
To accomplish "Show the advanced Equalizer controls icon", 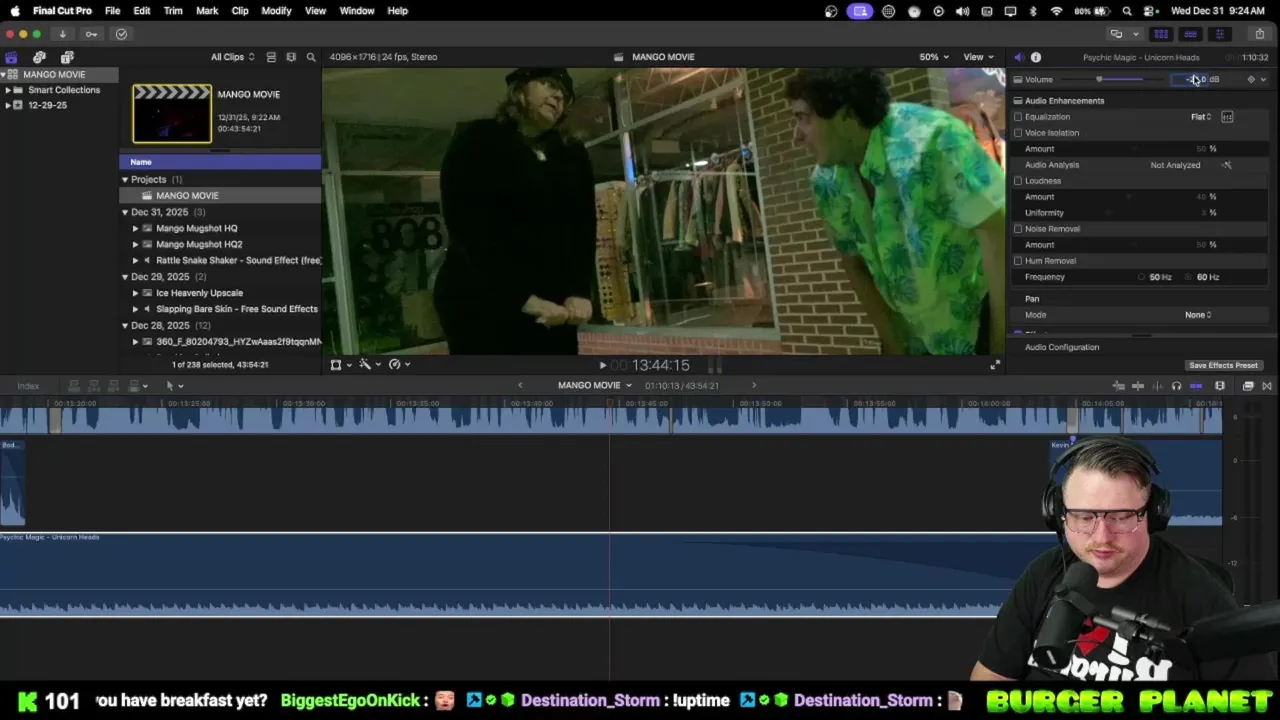I will point(1227,117).
